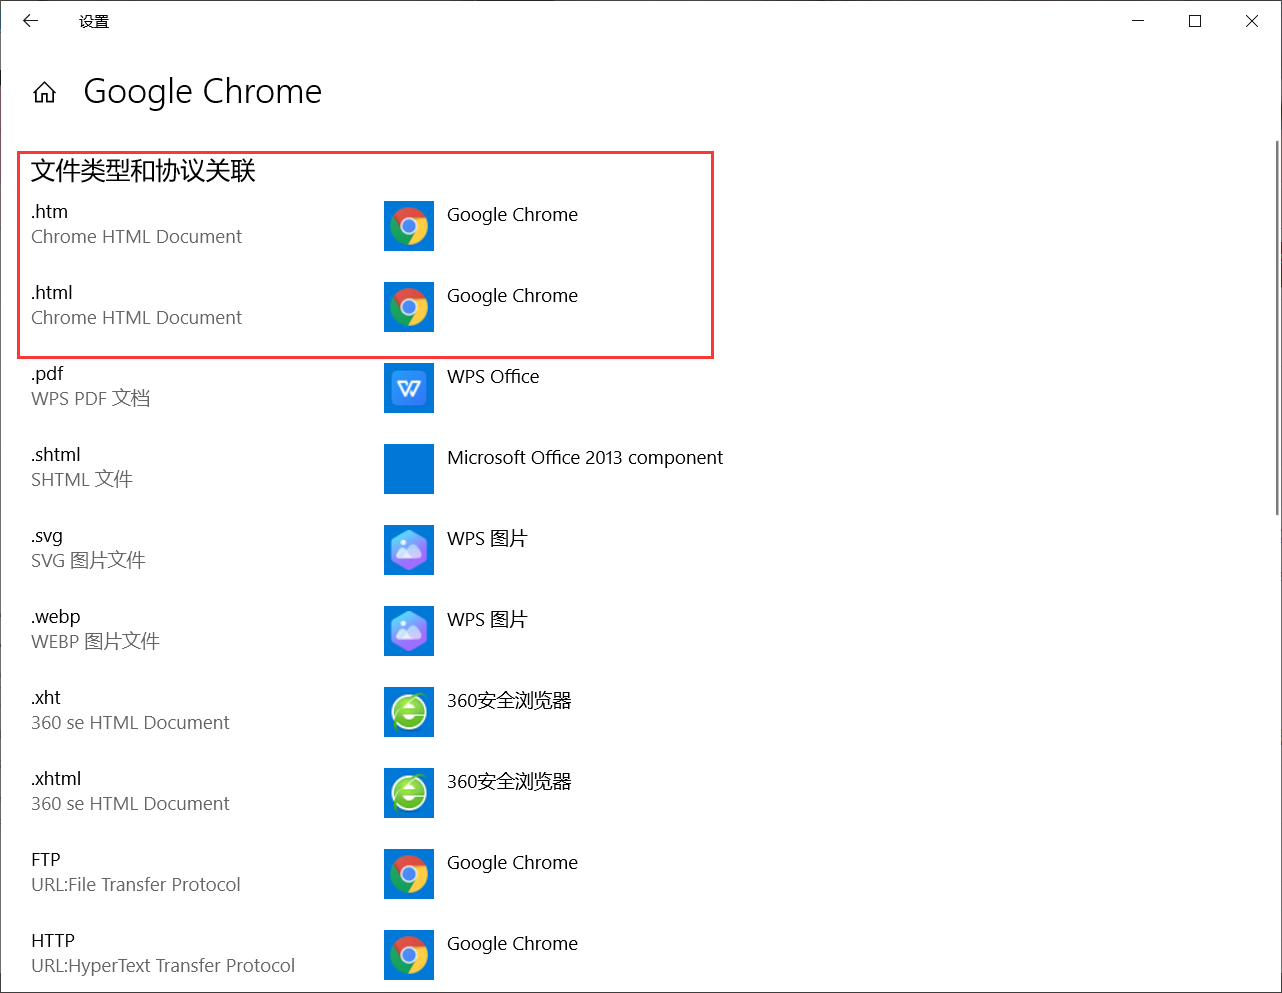Click the SVG 图片文件 description
This screenshot has width=1282, height=993.
pos(88,561)
